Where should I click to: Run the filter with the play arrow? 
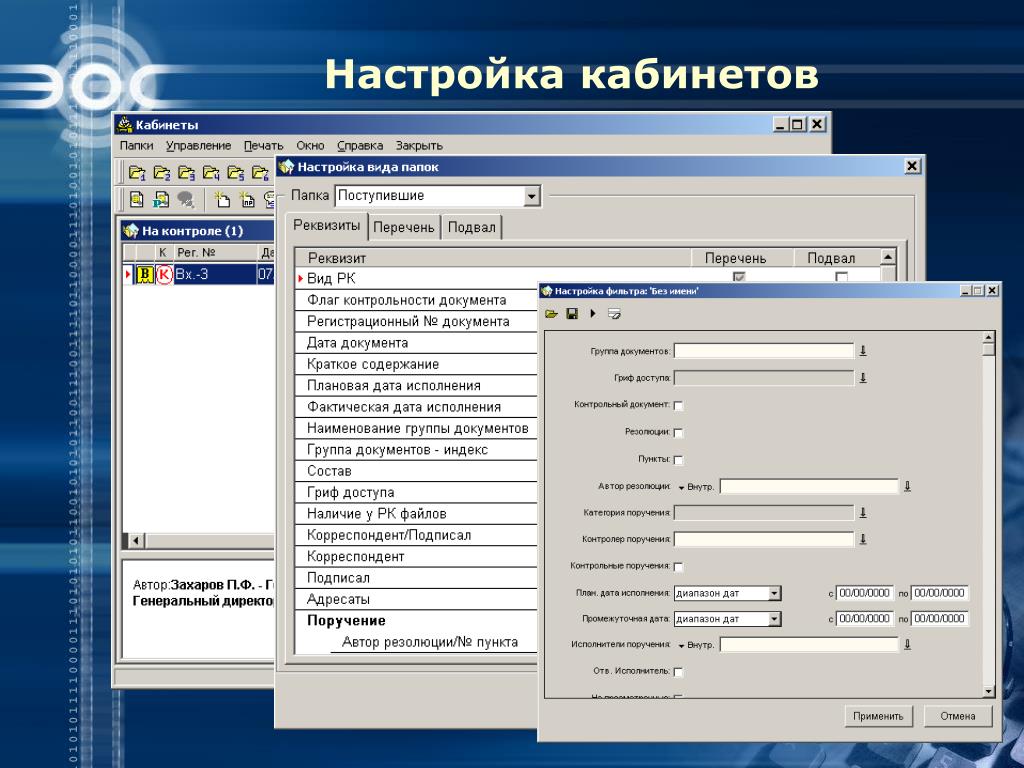click(x=593, y=314)
